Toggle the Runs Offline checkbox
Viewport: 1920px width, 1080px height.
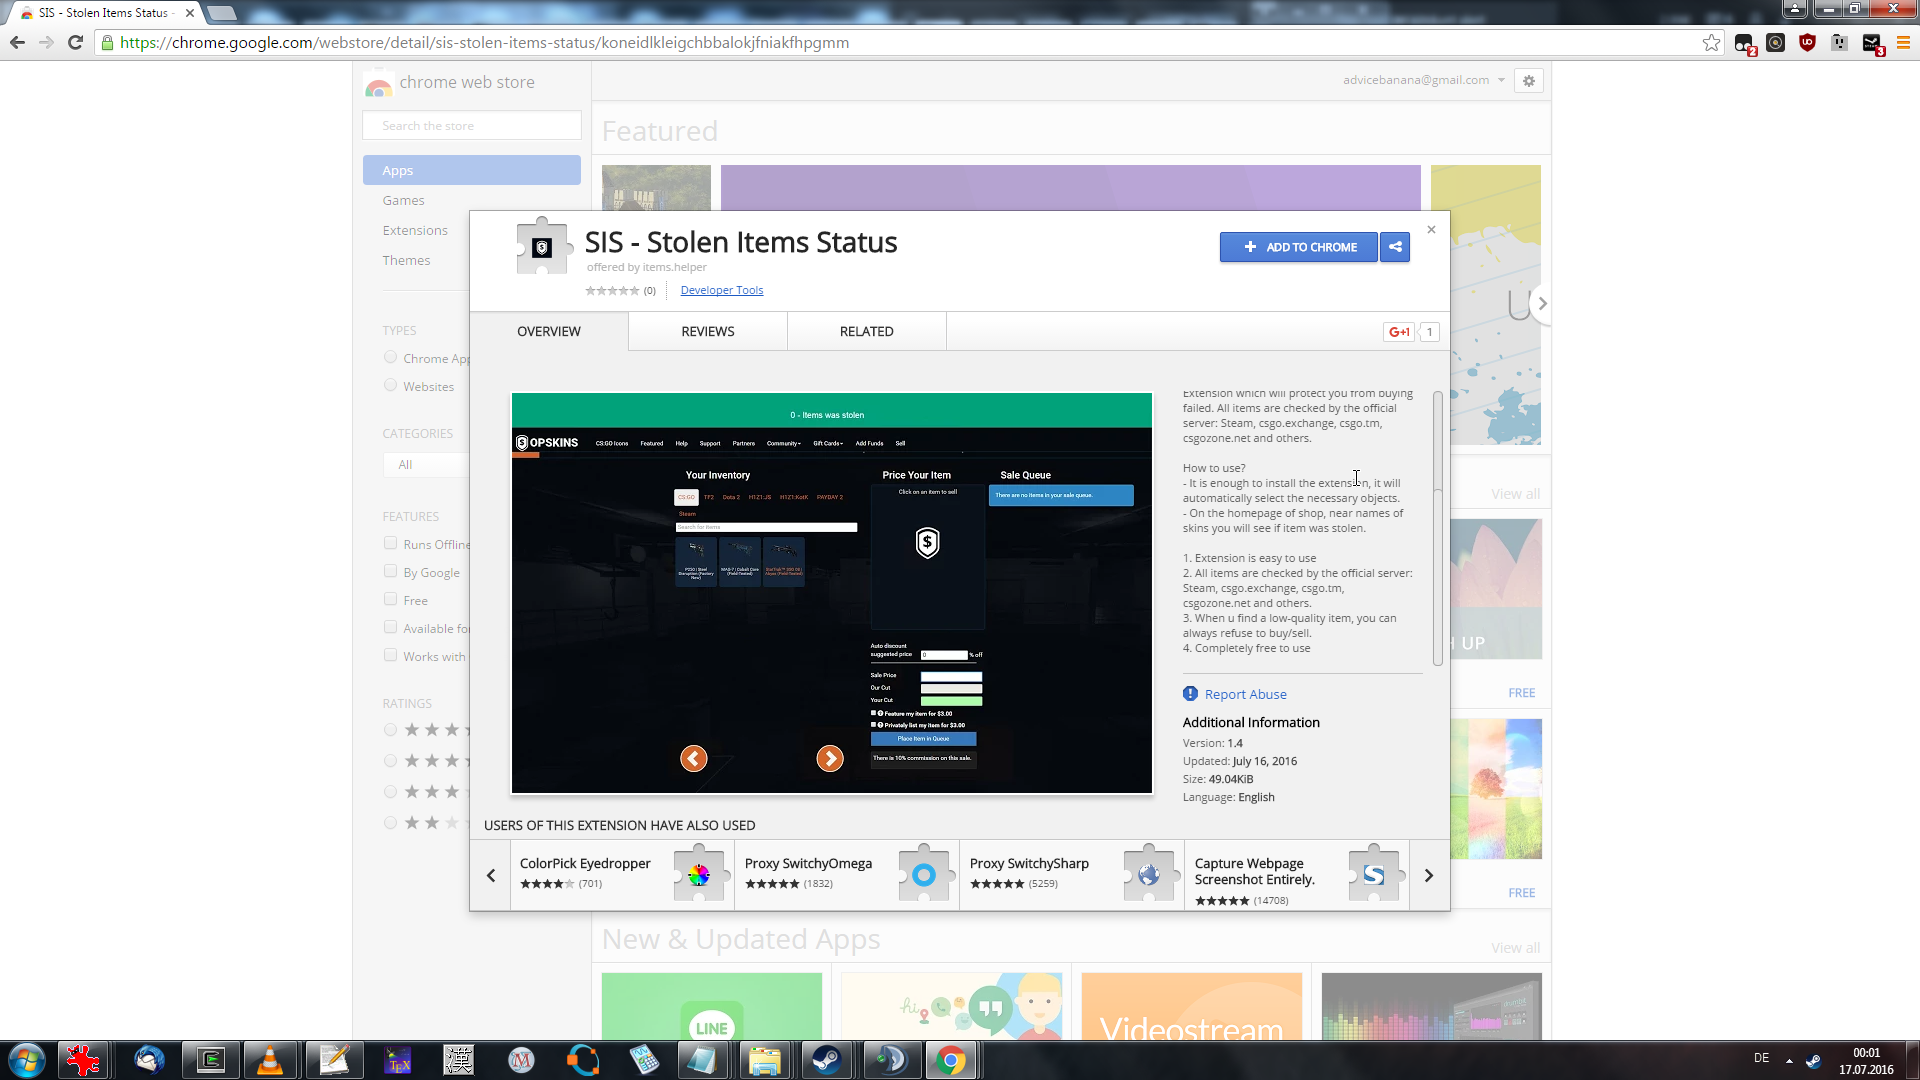point(391,543)
